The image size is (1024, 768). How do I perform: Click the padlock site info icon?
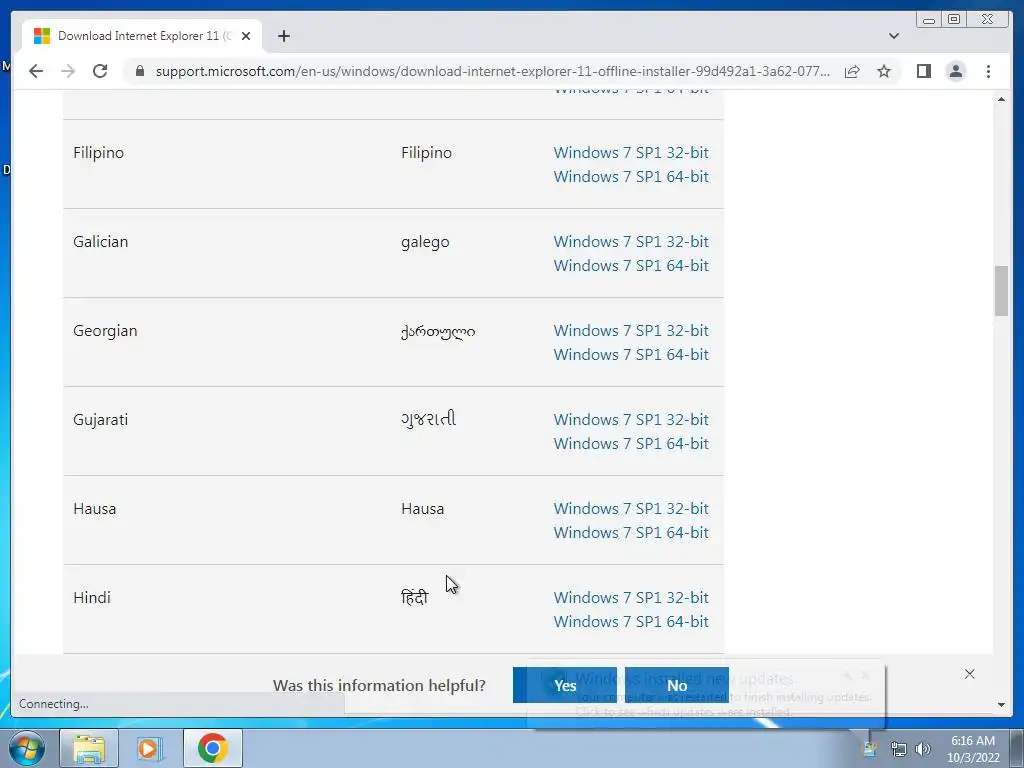point(140,71)
